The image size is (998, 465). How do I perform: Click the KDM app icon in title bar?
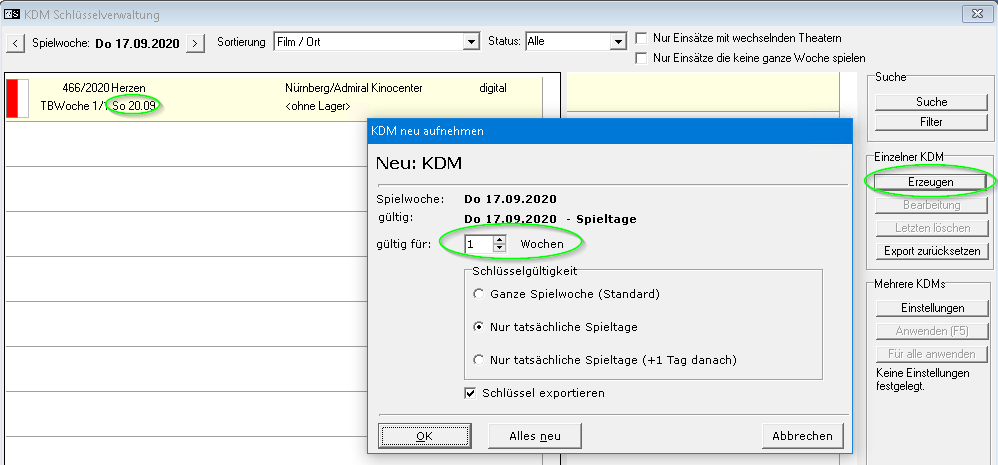[x=13, y=14]
